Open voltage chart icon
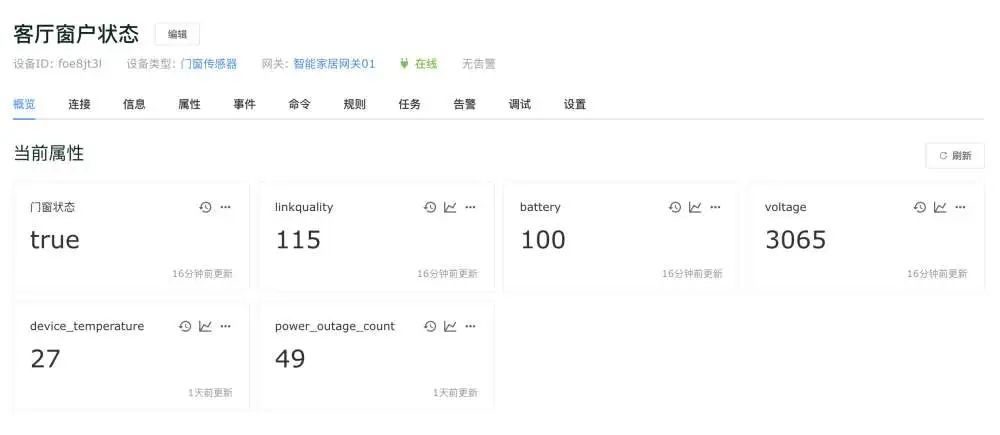The image size is (1000, 435). pos(940,207)
